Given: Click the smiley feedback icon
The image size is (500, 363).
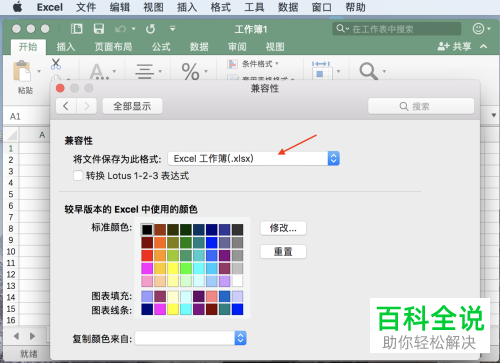Looking at the screenshot, I should click(x=478, y=29).
